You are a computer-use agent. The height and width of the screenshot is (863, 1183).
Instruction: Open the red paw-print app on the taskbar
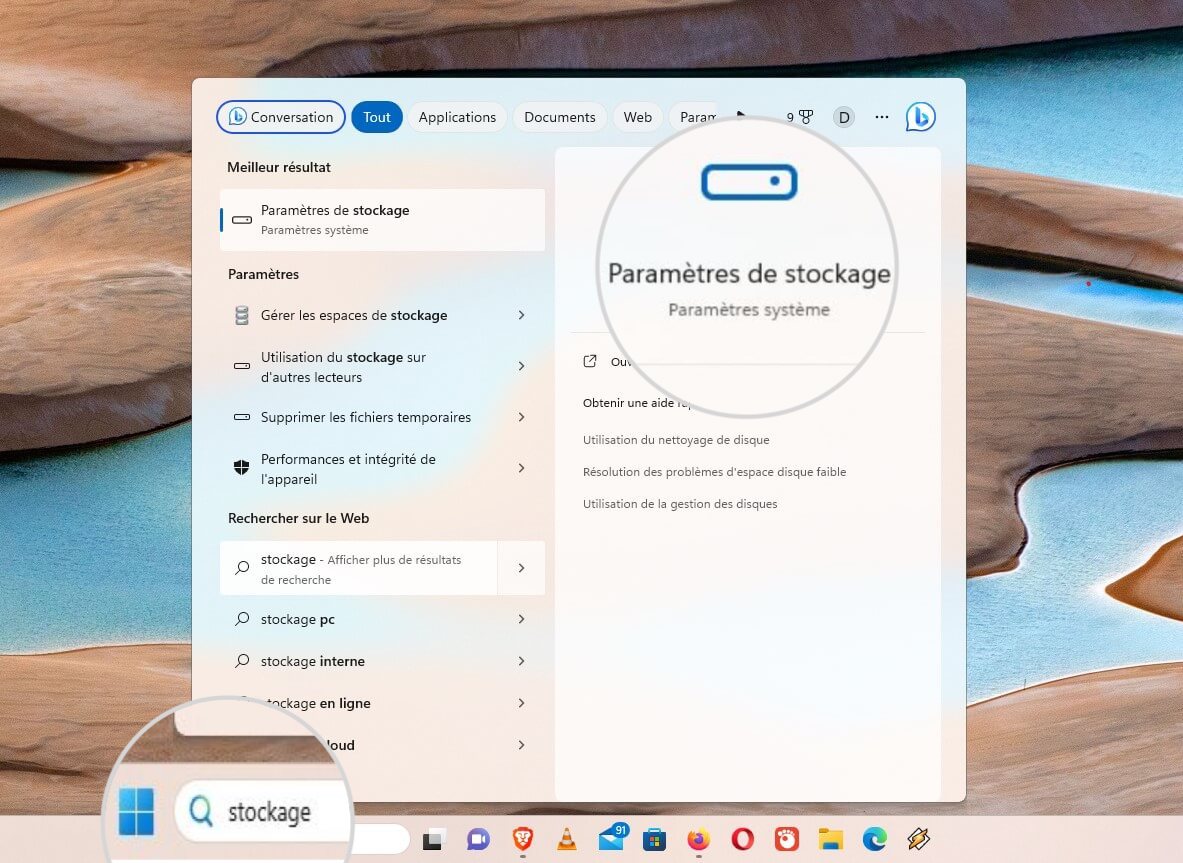(x=786, y=839)
